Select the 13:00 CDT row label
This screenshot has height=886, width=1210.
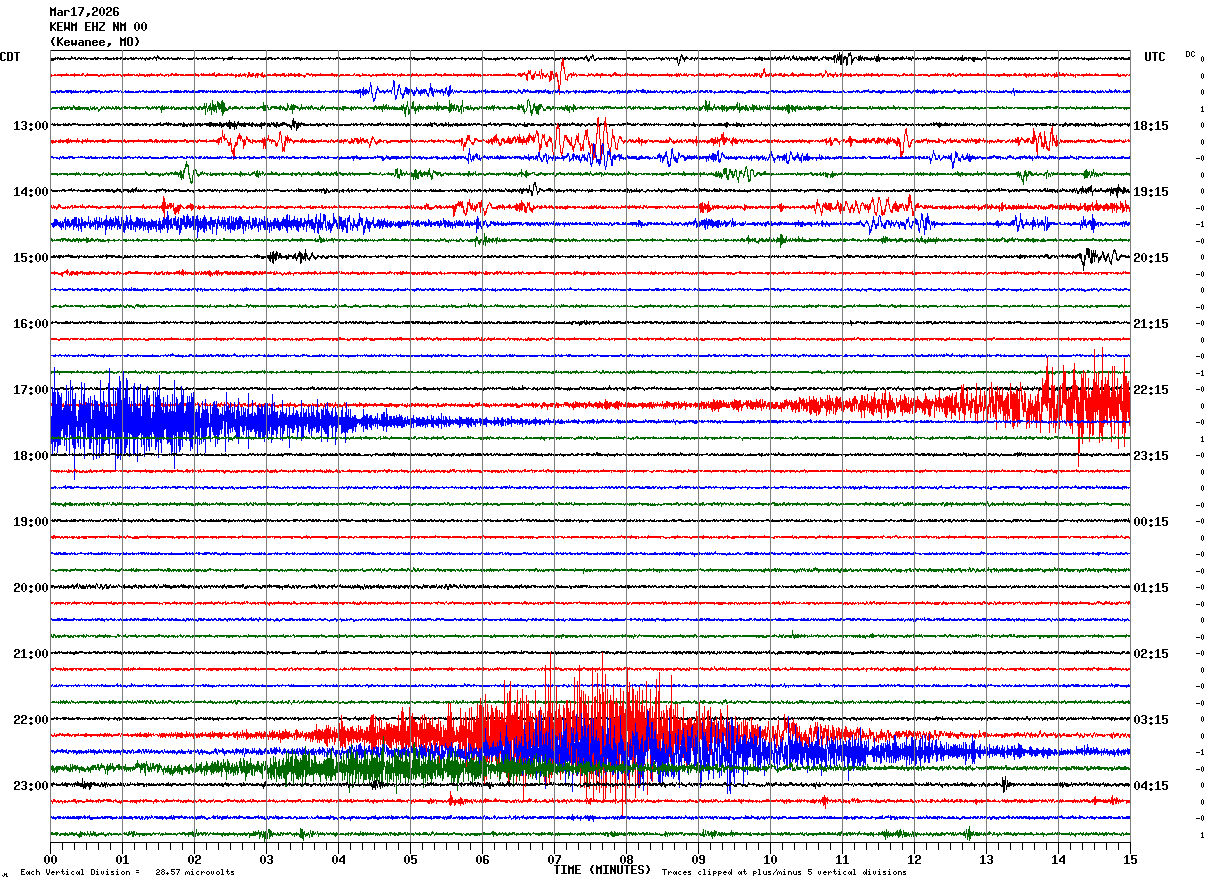tap(30, 125)
